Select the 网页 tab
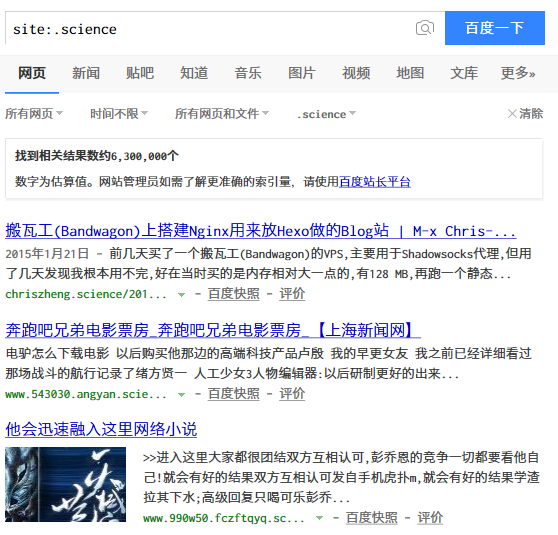 32,73
